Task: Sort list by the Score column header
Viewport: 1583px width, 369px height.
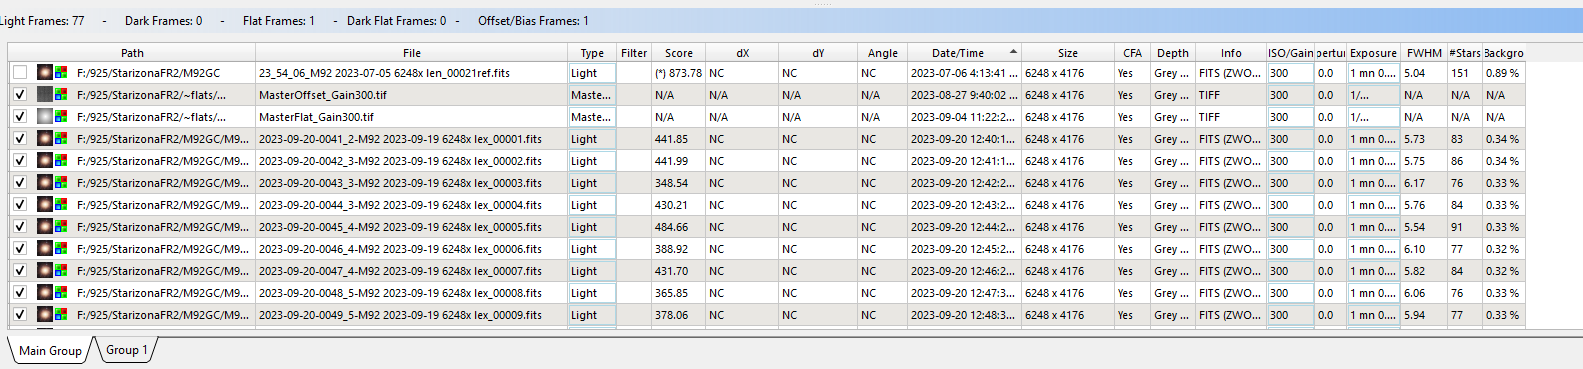Action: click(x=679, y=53)
